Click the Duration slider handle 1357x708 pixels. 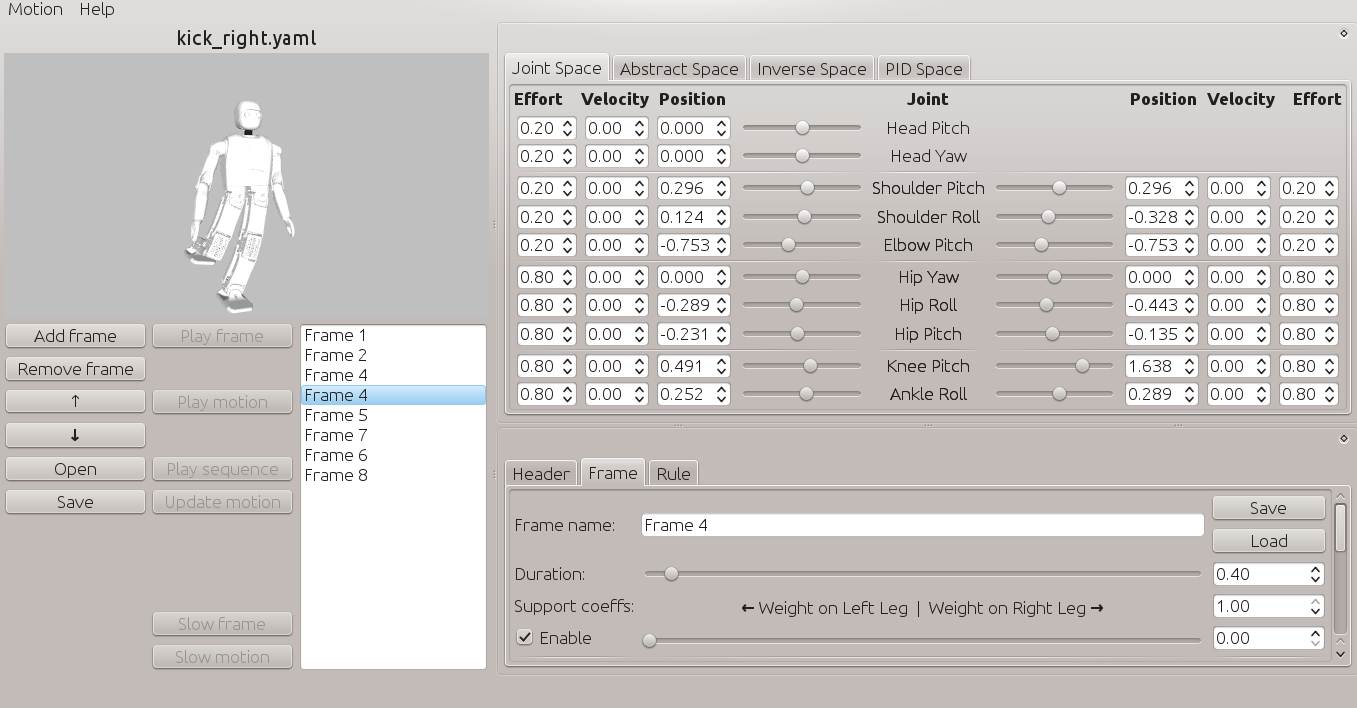pyautogui.click(x=671, y=574)
